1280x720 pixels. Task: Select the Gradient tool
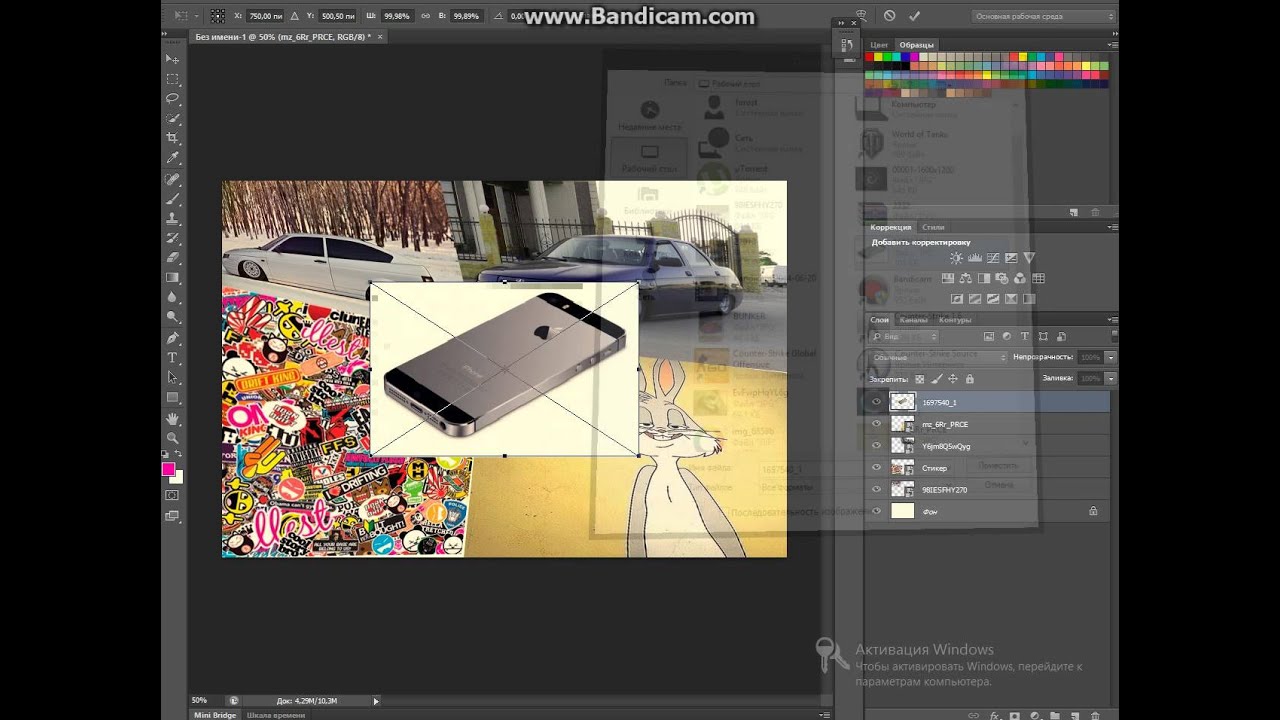click(x=172, y=278)
